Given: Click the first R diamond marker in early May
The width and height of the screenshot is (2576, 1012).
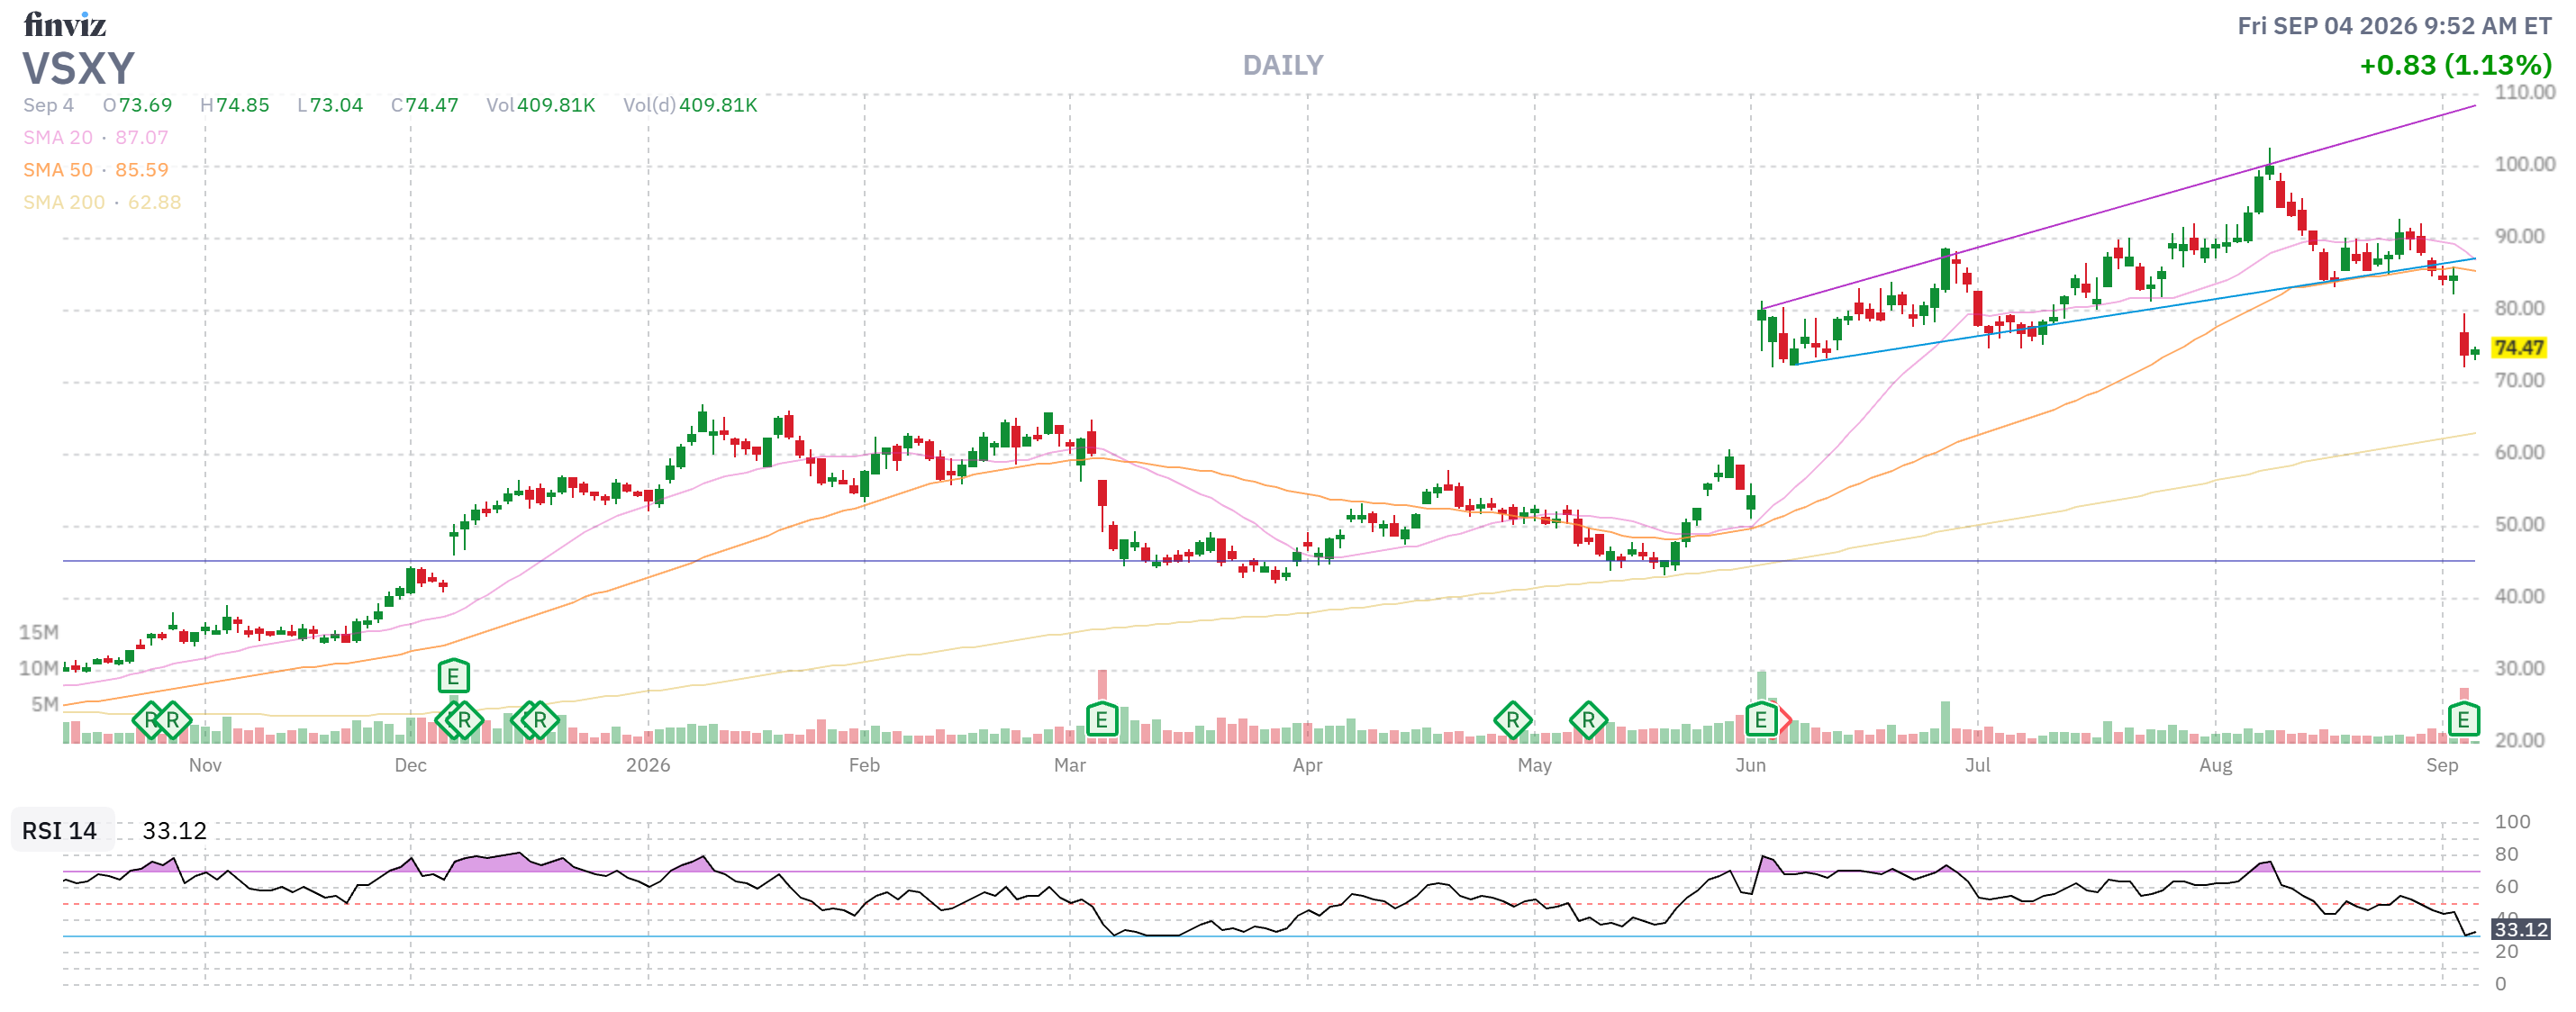Looking at the screenshot, I should [1512, 719].
